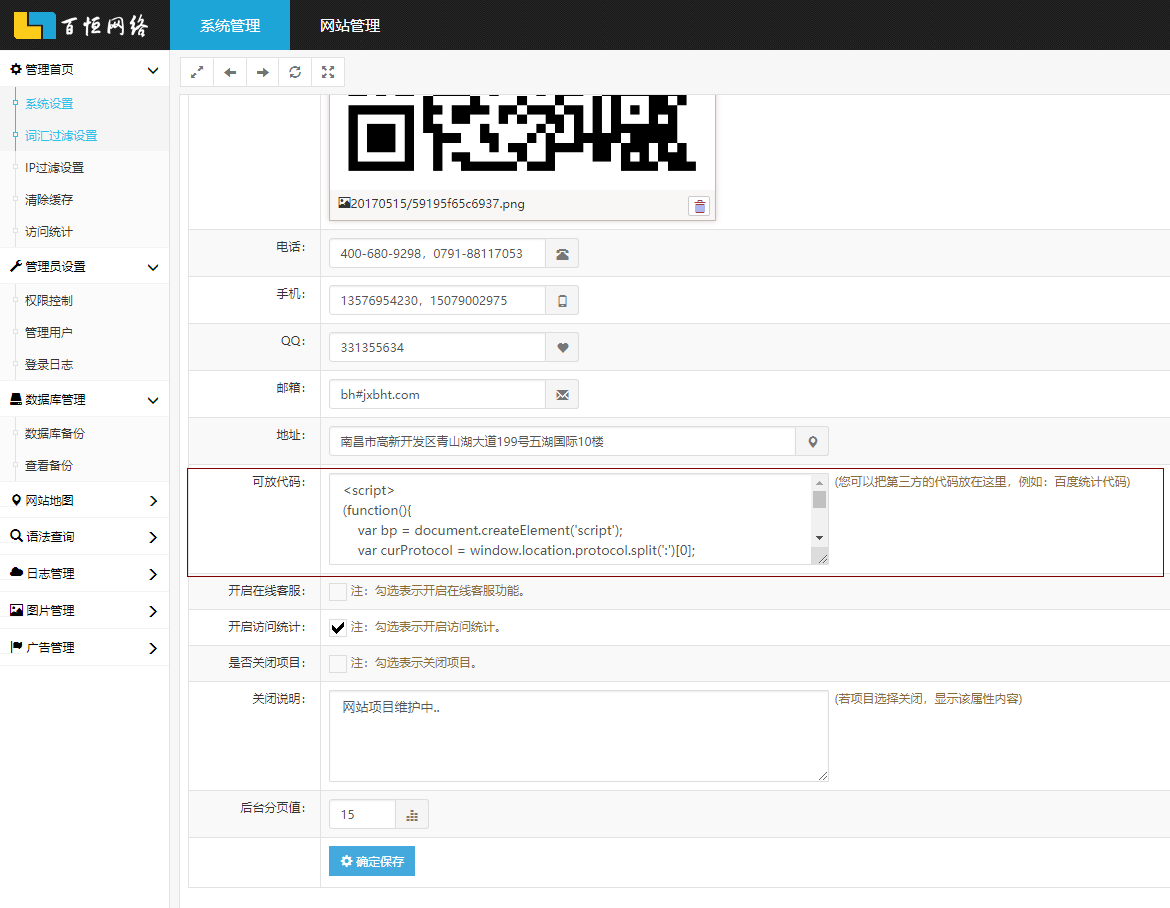Expand the 语法查询 sidebar section

(x=153, y=537)
